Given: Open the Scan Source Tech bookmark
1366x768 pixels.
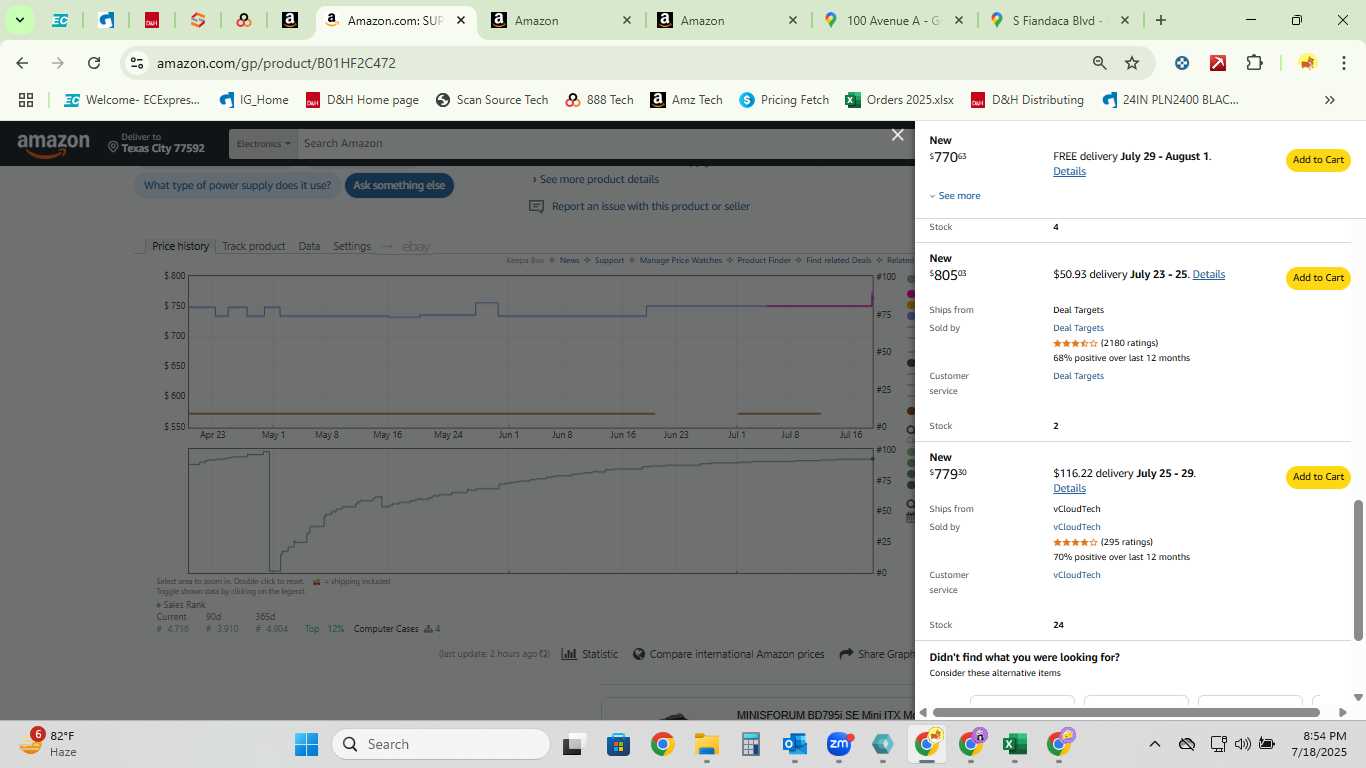Looking at the screenshot, I should [x=492, y=100].
